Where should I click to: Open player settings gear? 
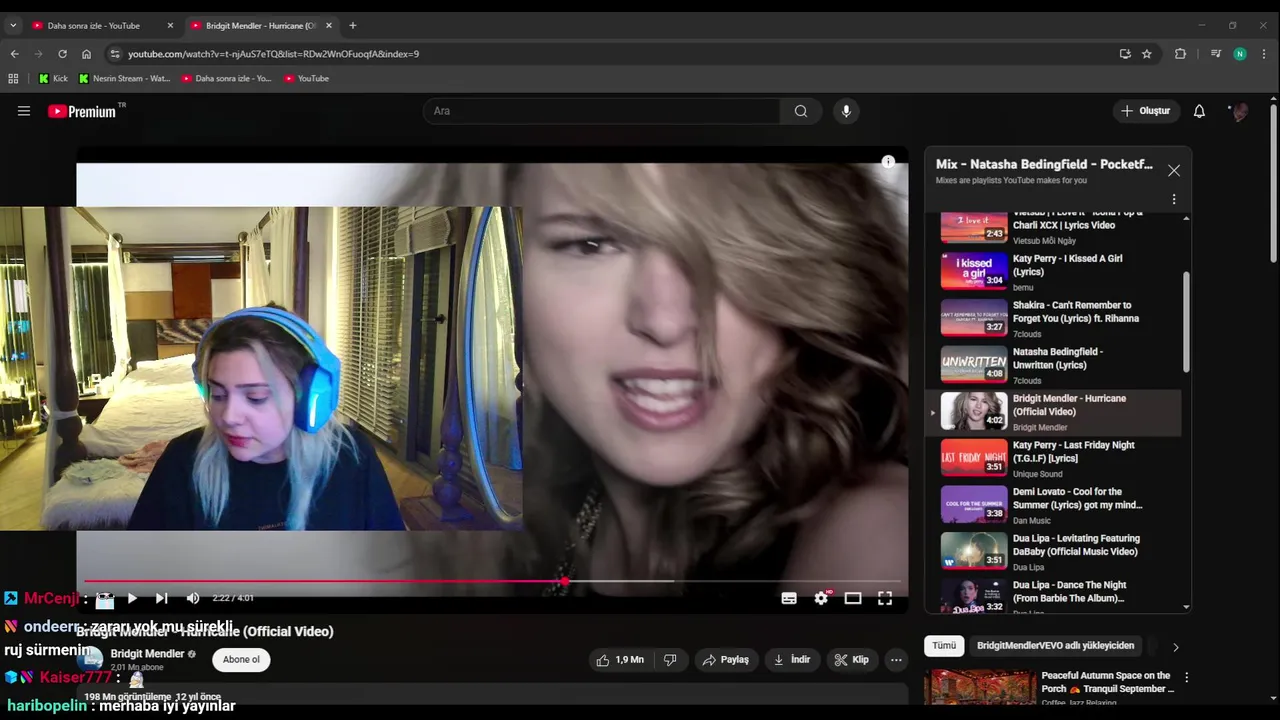pos(821,598)
